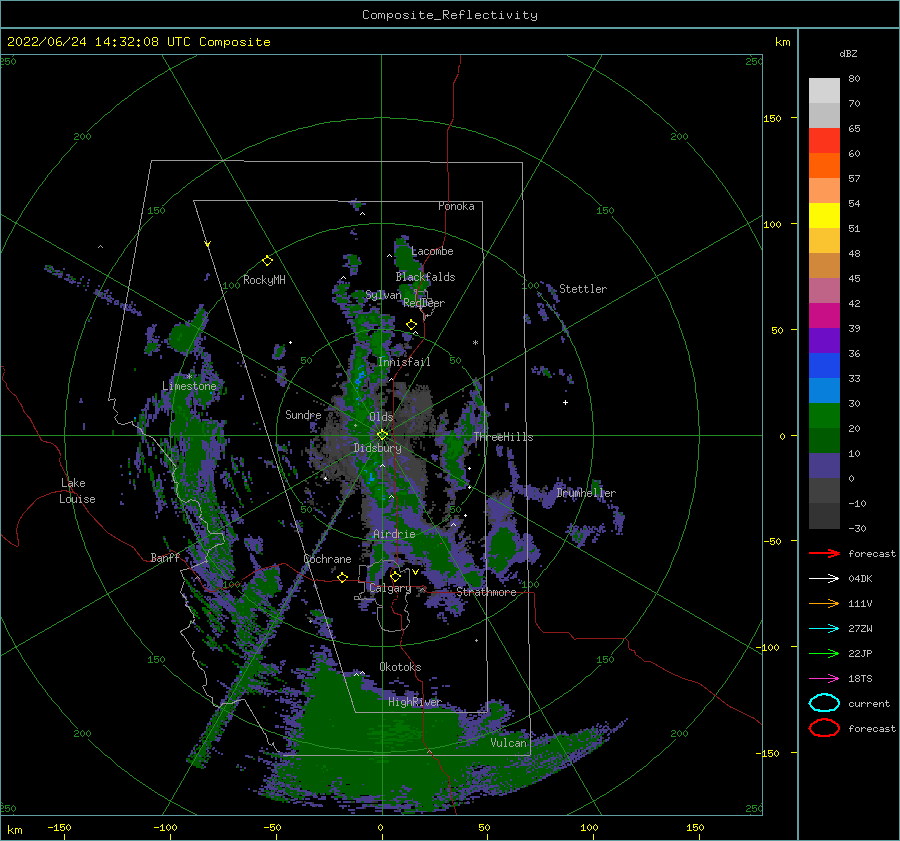The height and width of the screenshot is (841, 900).
Task: Click the dBZ legend heading
Action: (x=848, y=53)
